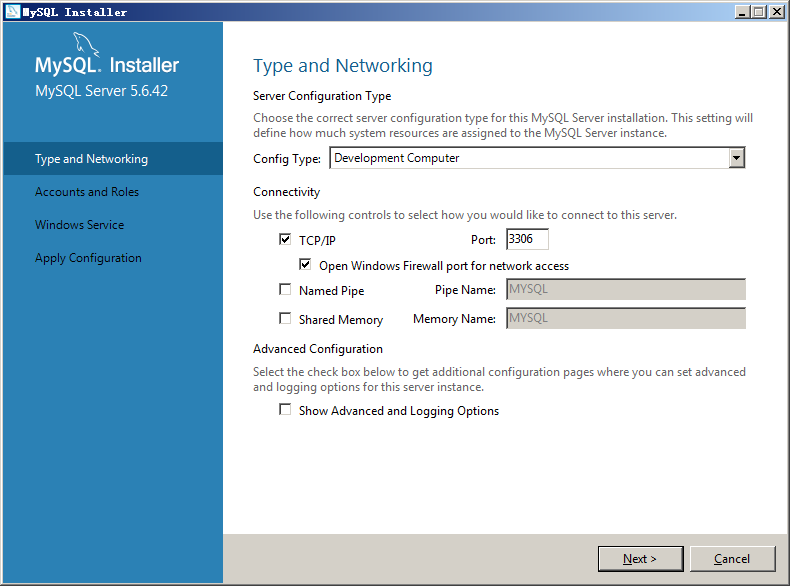Screen dimensions: 790x586
Task: Go to the Type and Networking step
Action: [x=113, y=159]
